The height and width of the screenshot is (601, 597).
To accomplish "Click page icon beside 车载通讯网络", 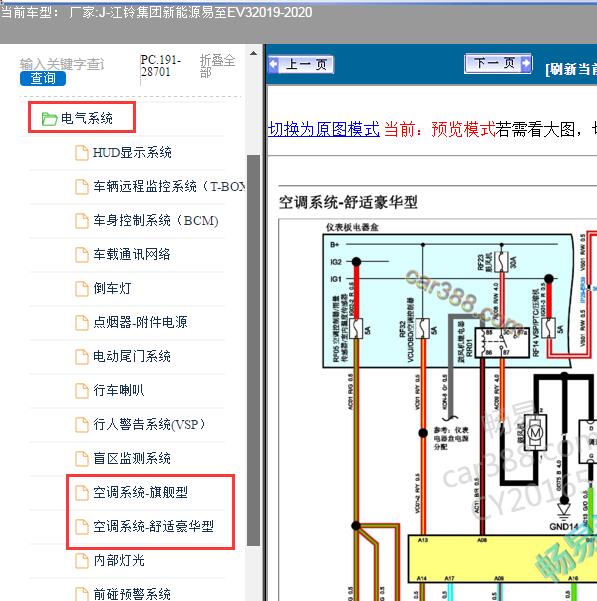I will pyautogui.click(x=82, y=255).
